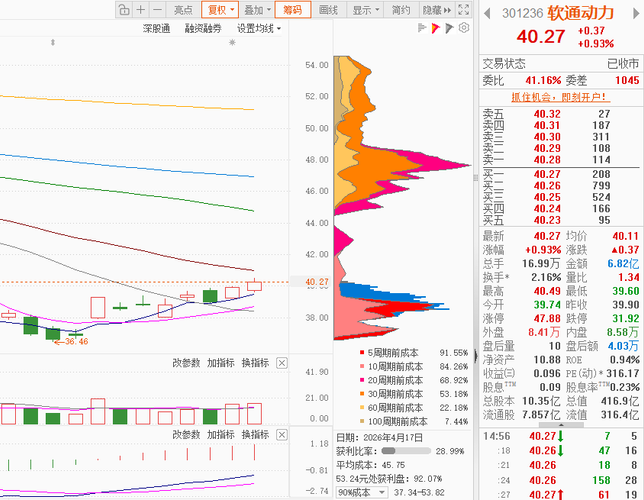
Task: Click 买一 price 40.27
Action: pos(547,174)
